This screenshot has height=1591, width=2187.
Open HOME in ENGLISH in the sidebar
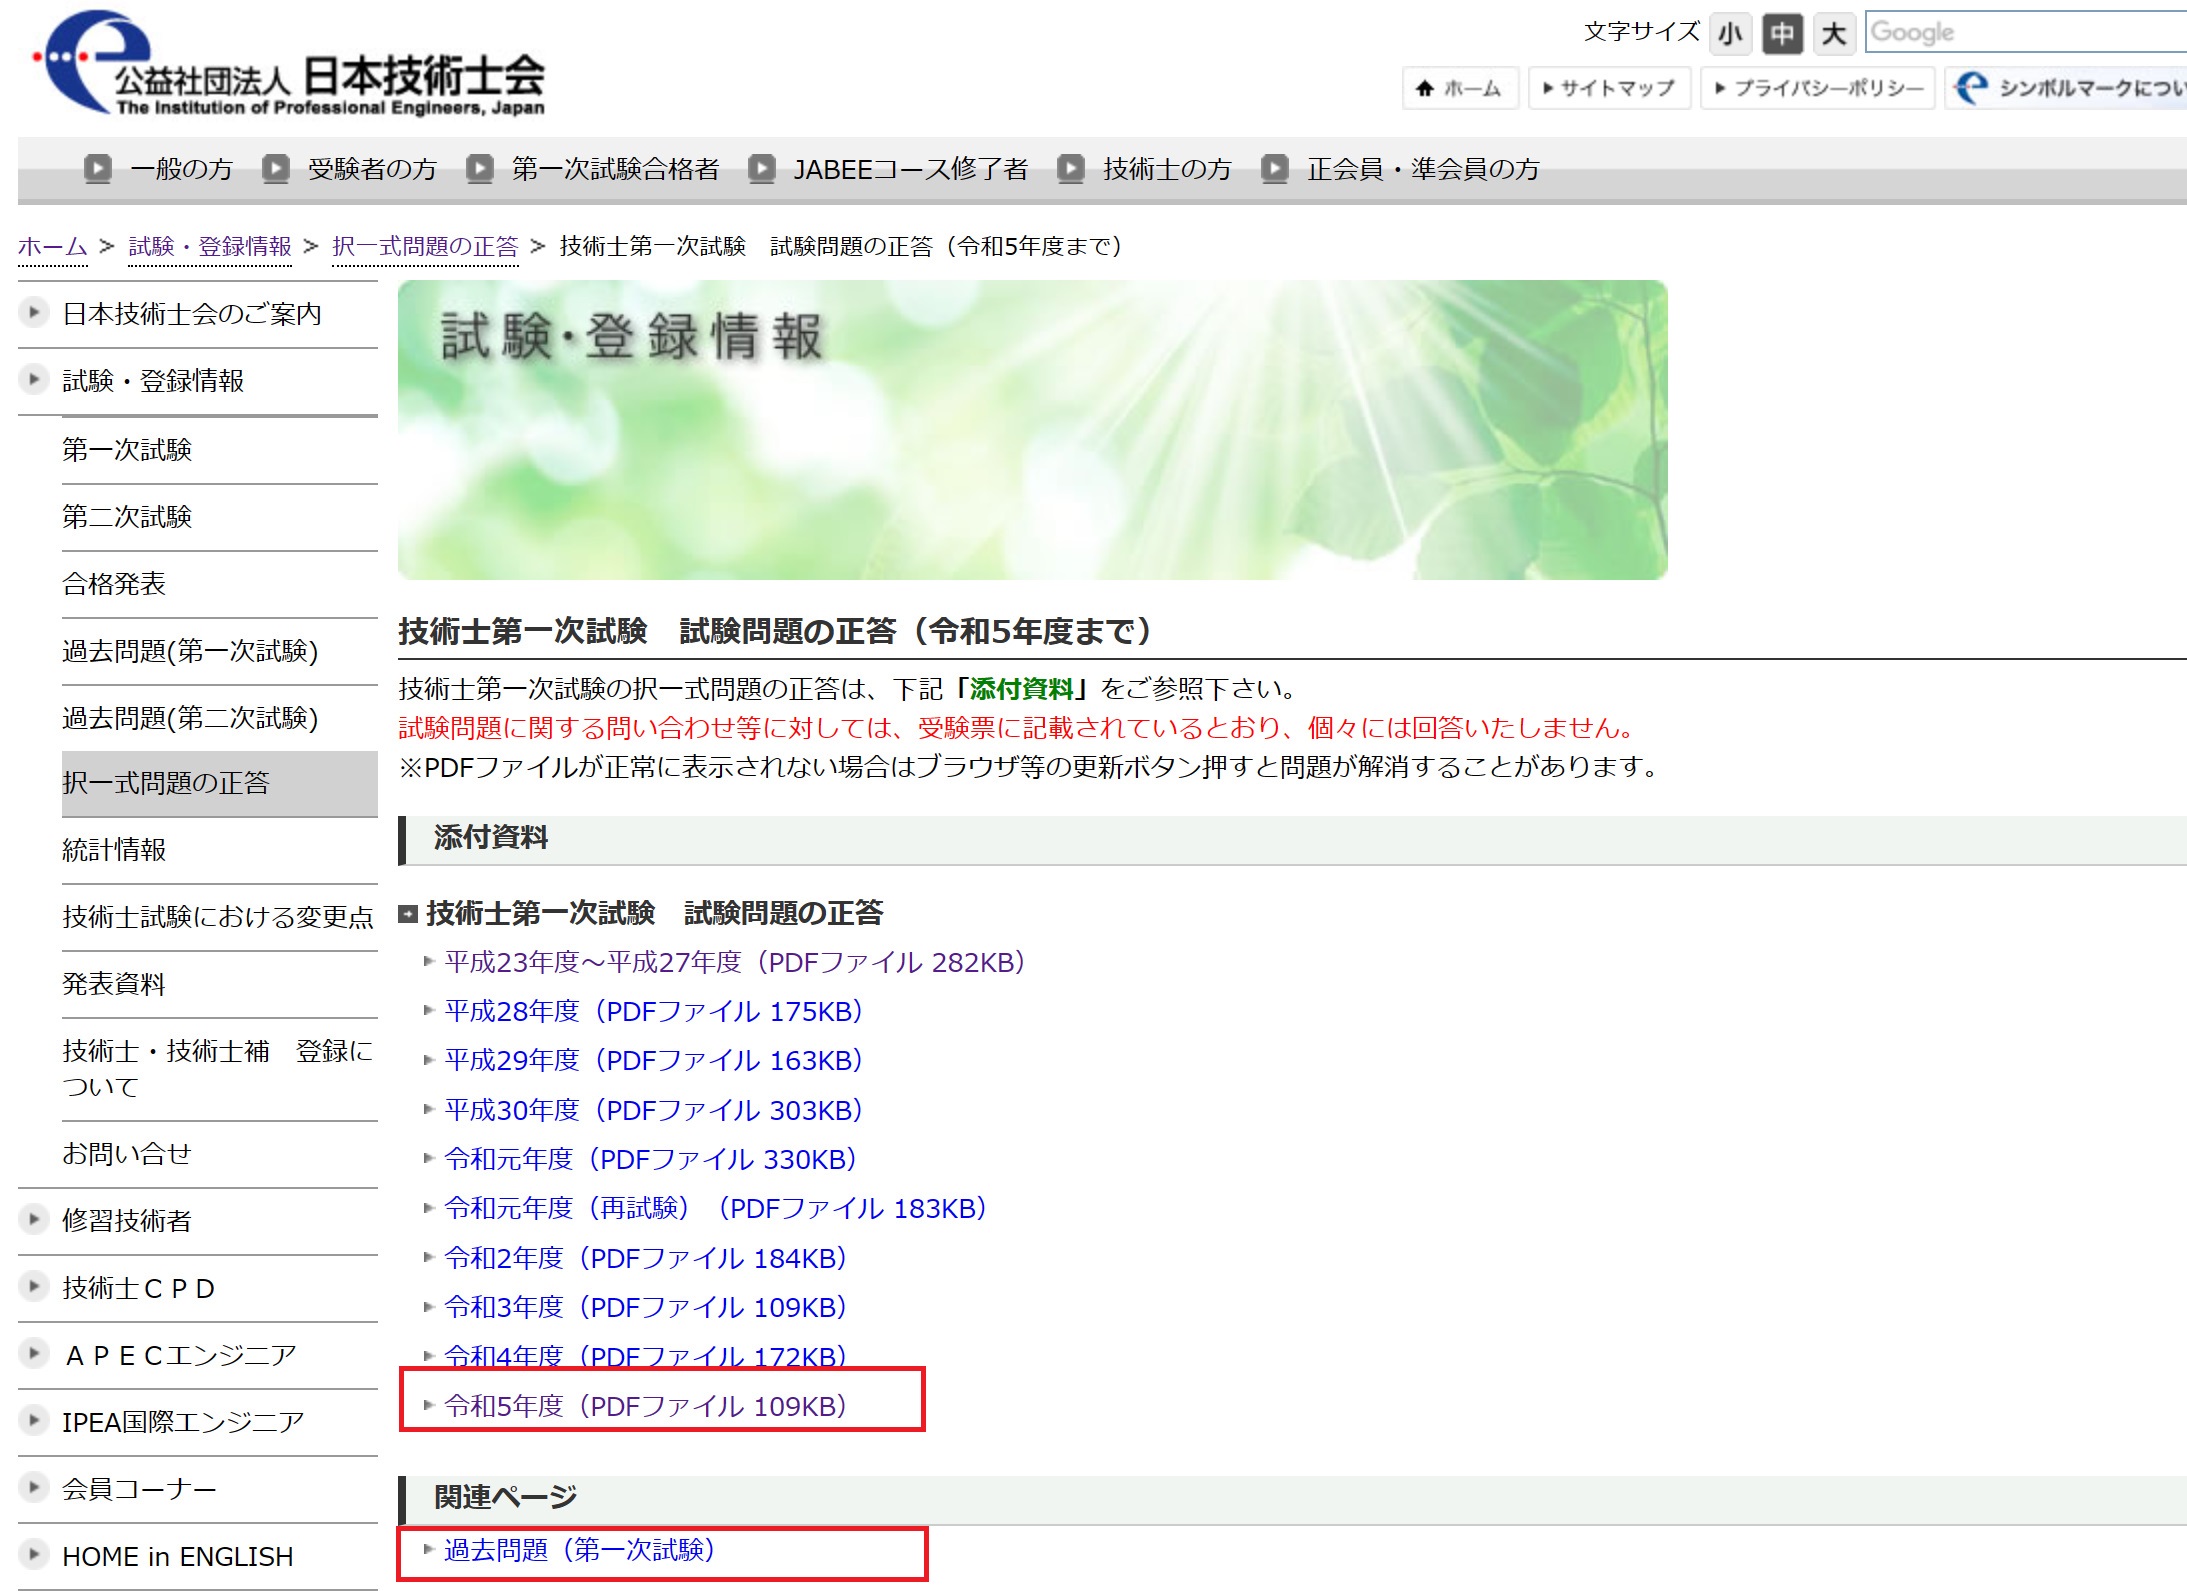[x=178, y=1556]
